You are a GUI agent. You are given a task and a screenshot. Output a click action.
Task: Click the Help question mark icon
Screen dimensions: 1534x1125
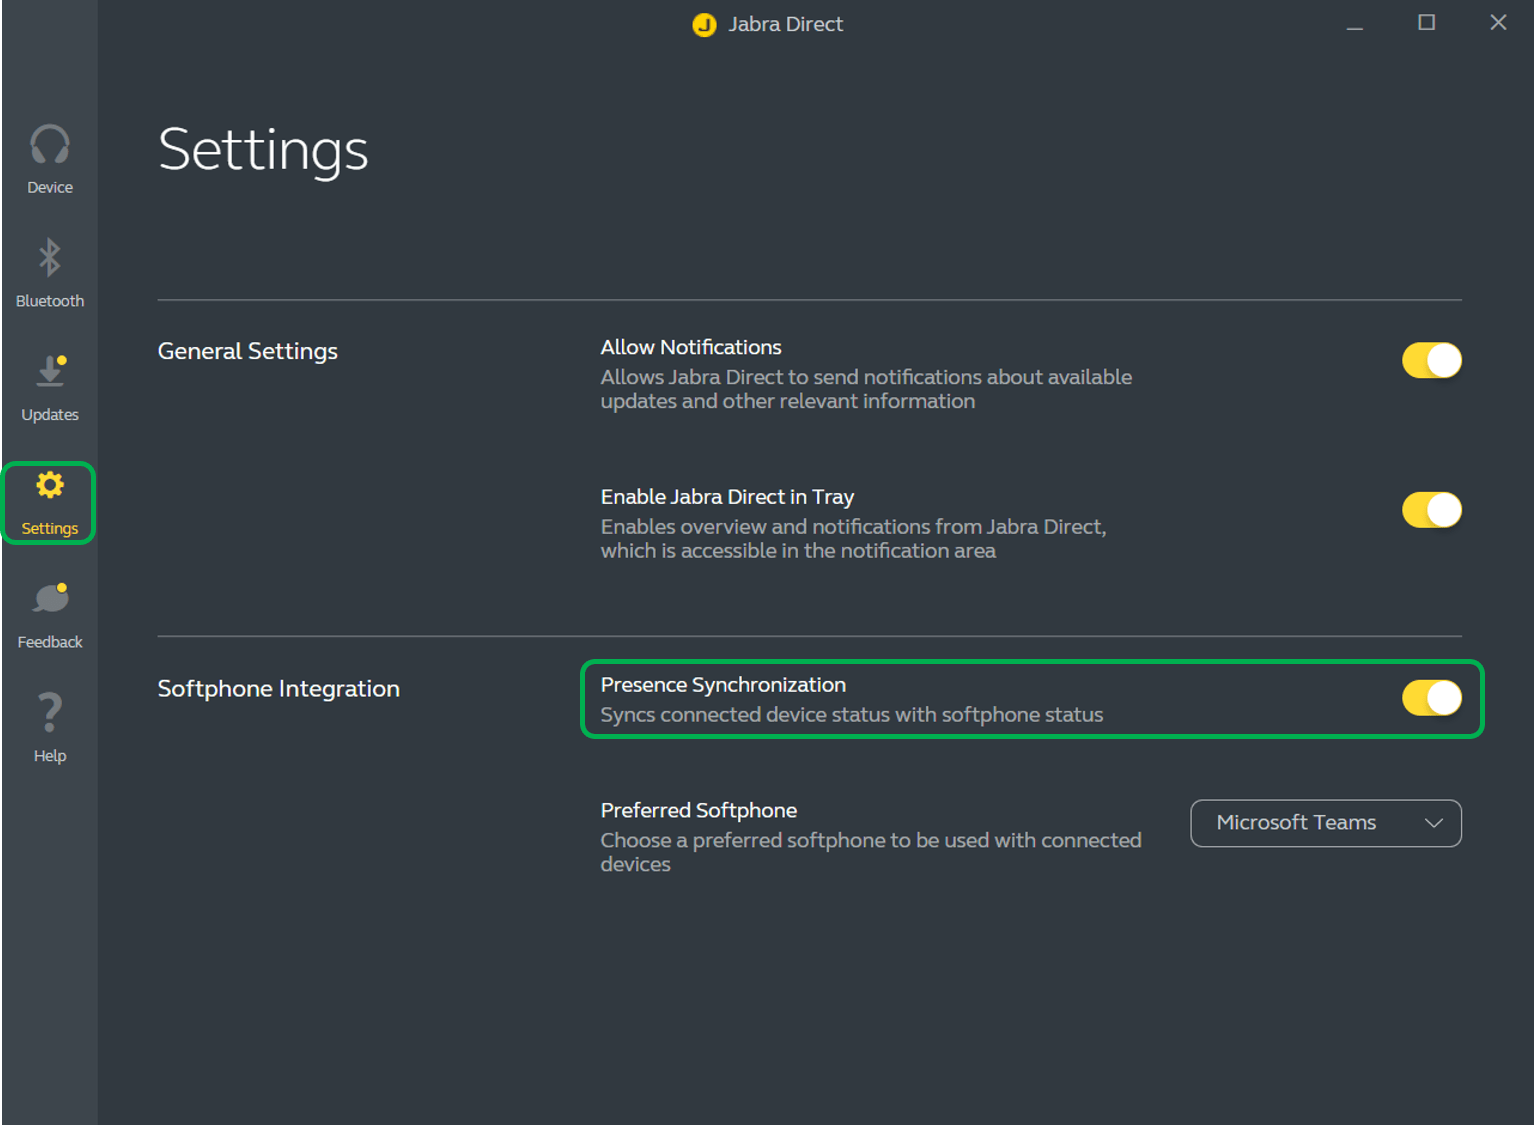click(49, 727)
